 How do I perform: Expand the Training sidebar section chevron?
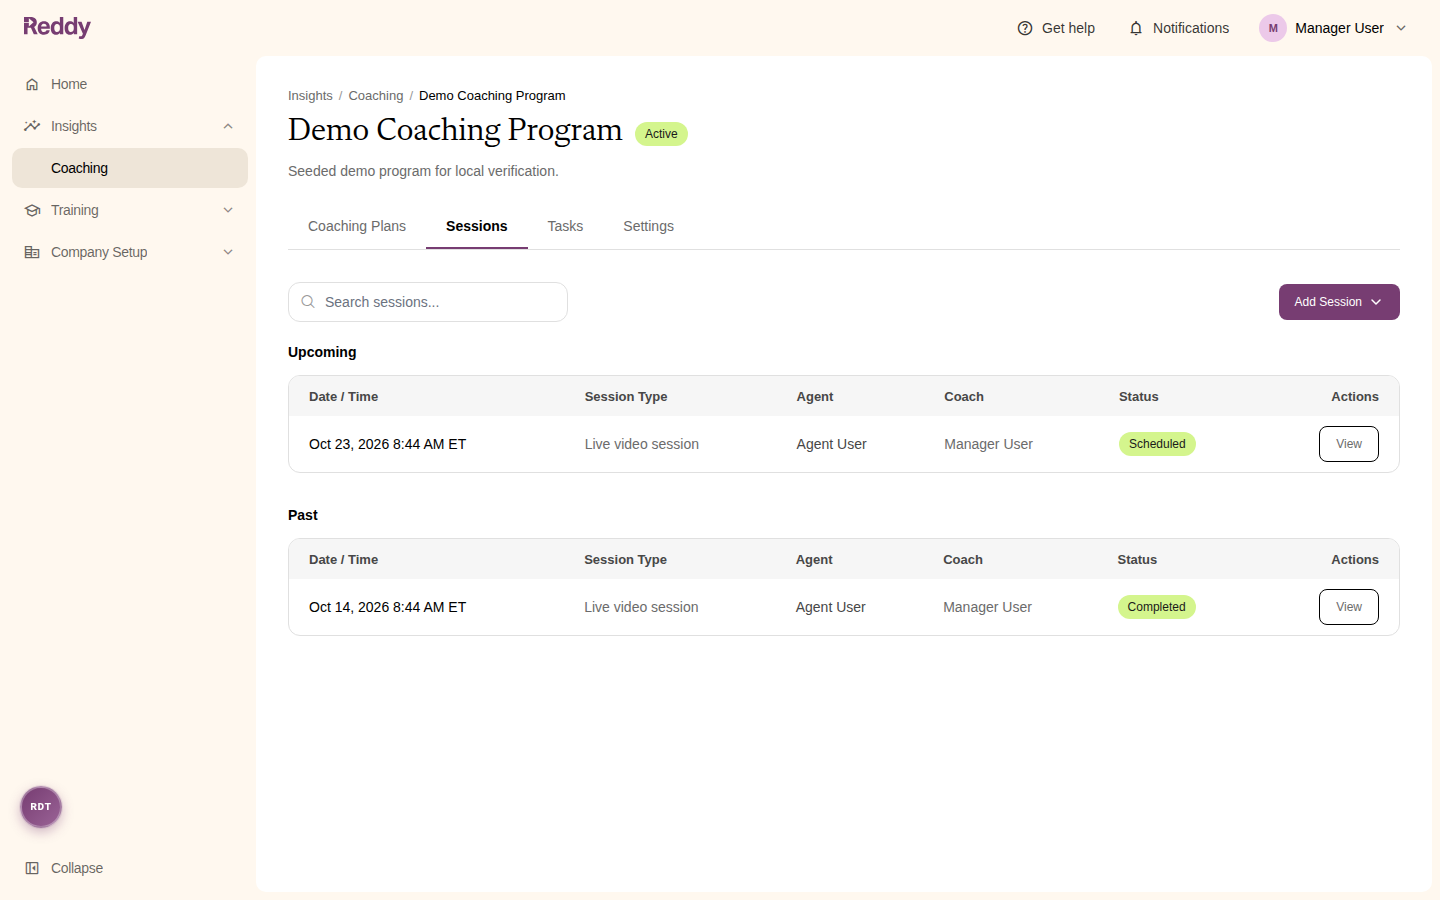click(228, 210)
